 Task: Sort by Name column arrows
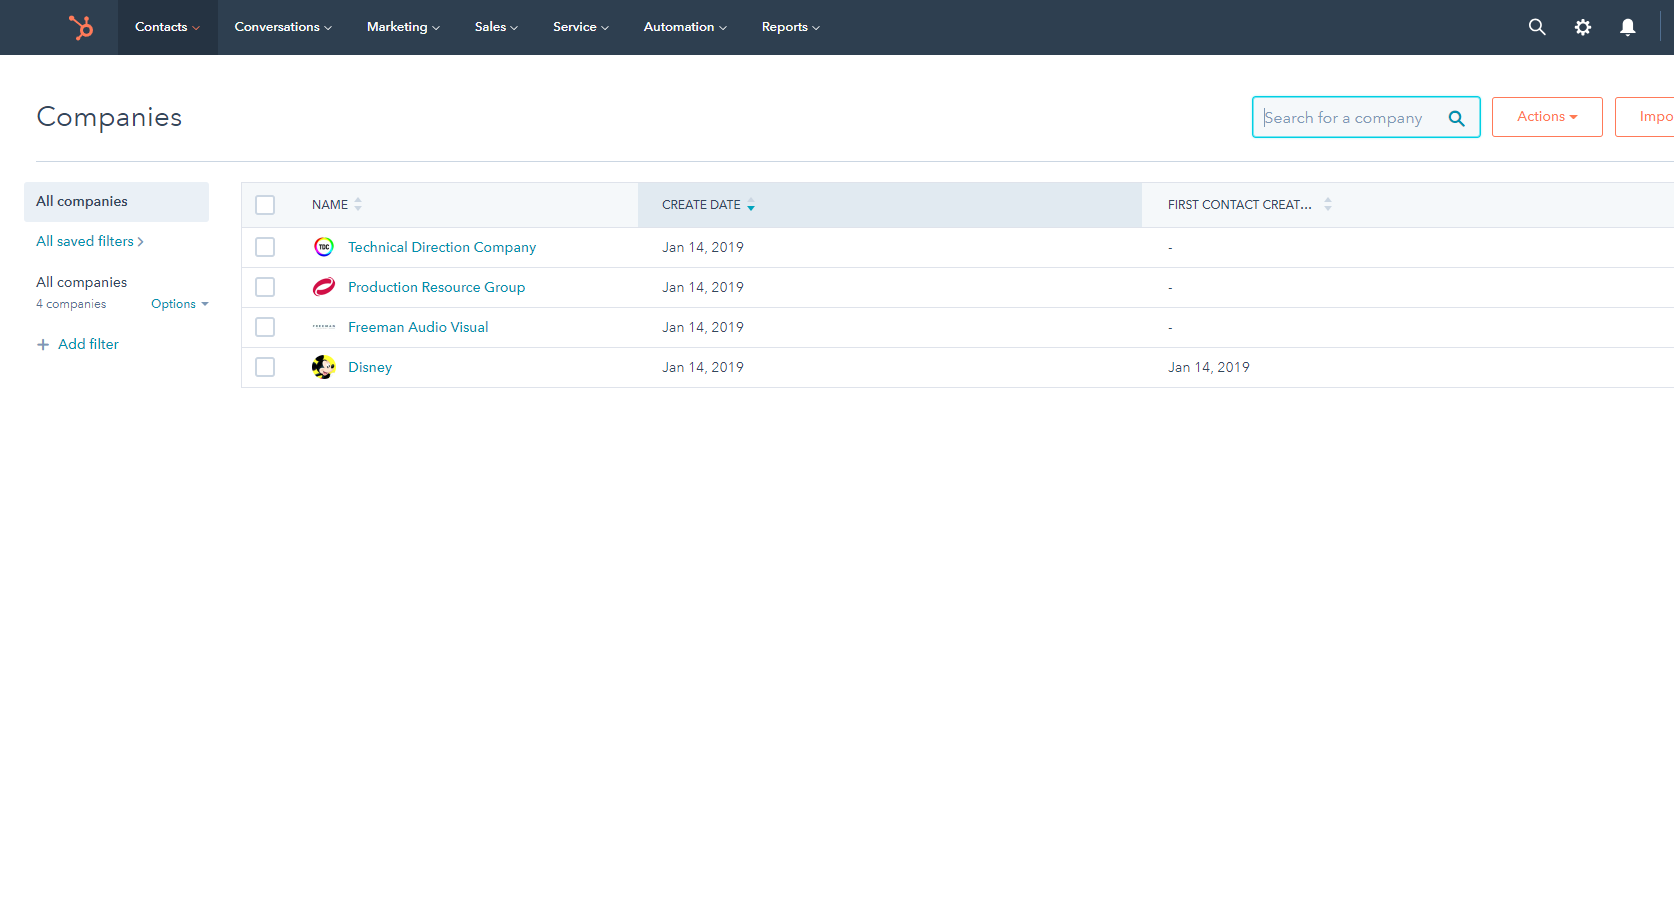pos(358,204)
